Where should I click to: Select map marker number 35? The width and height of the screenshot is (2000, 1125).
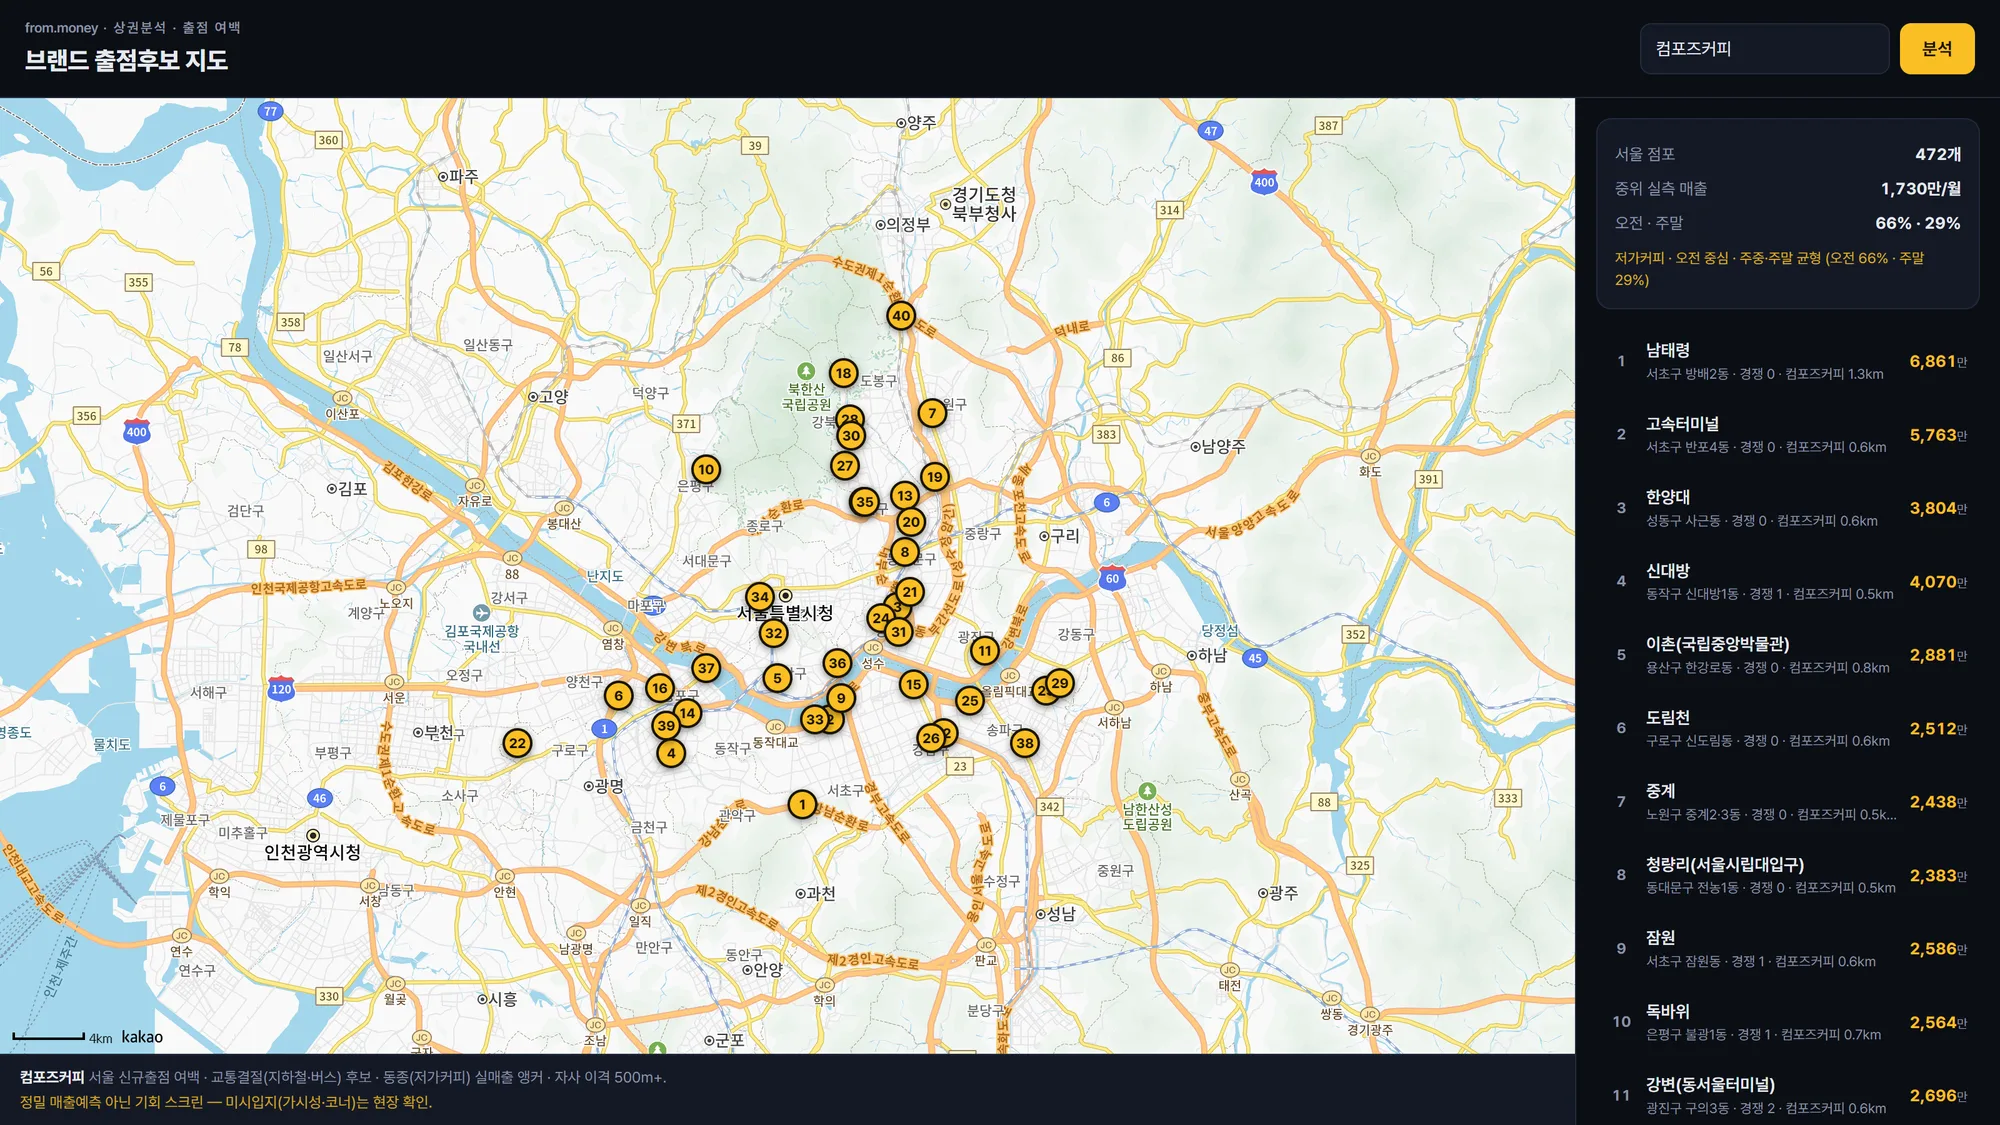pyautogui.click(x=865, y=502)
